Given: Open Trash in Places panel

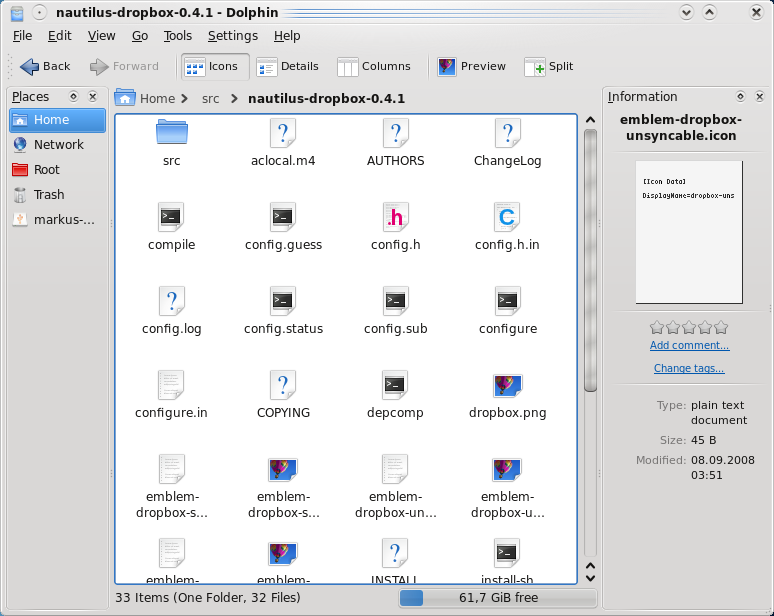Looking at the screenshot, I should pyautogui.click(x=48, y=195).
